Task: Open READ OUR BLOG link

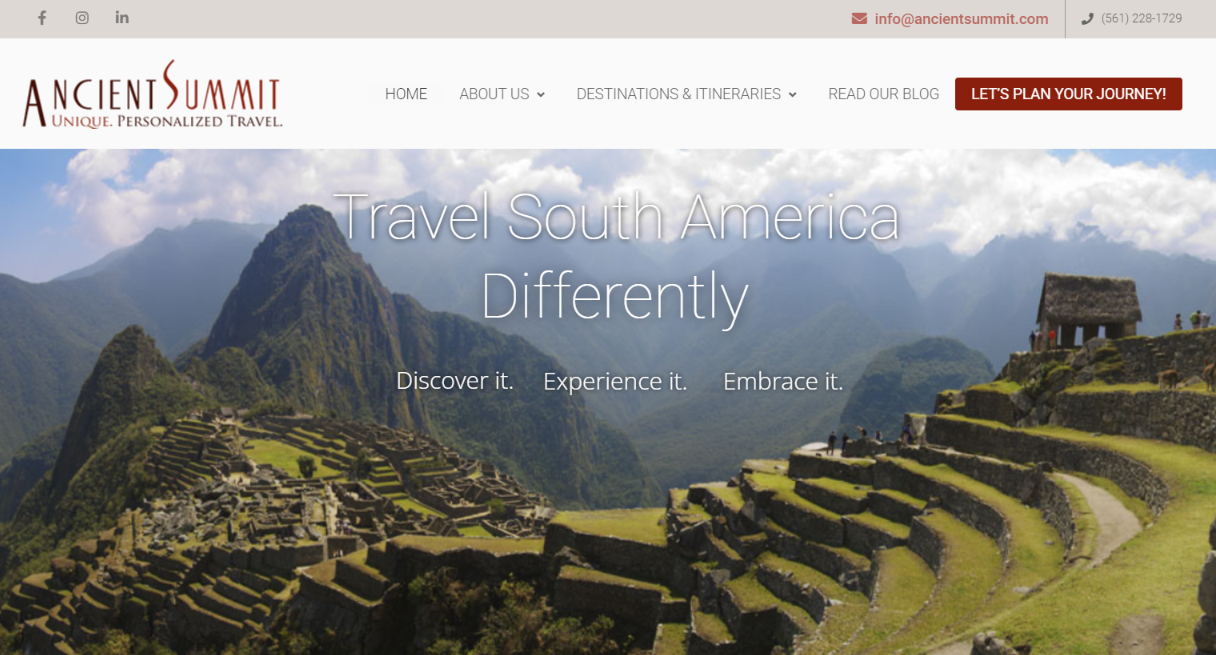Action: pos(884,94)
